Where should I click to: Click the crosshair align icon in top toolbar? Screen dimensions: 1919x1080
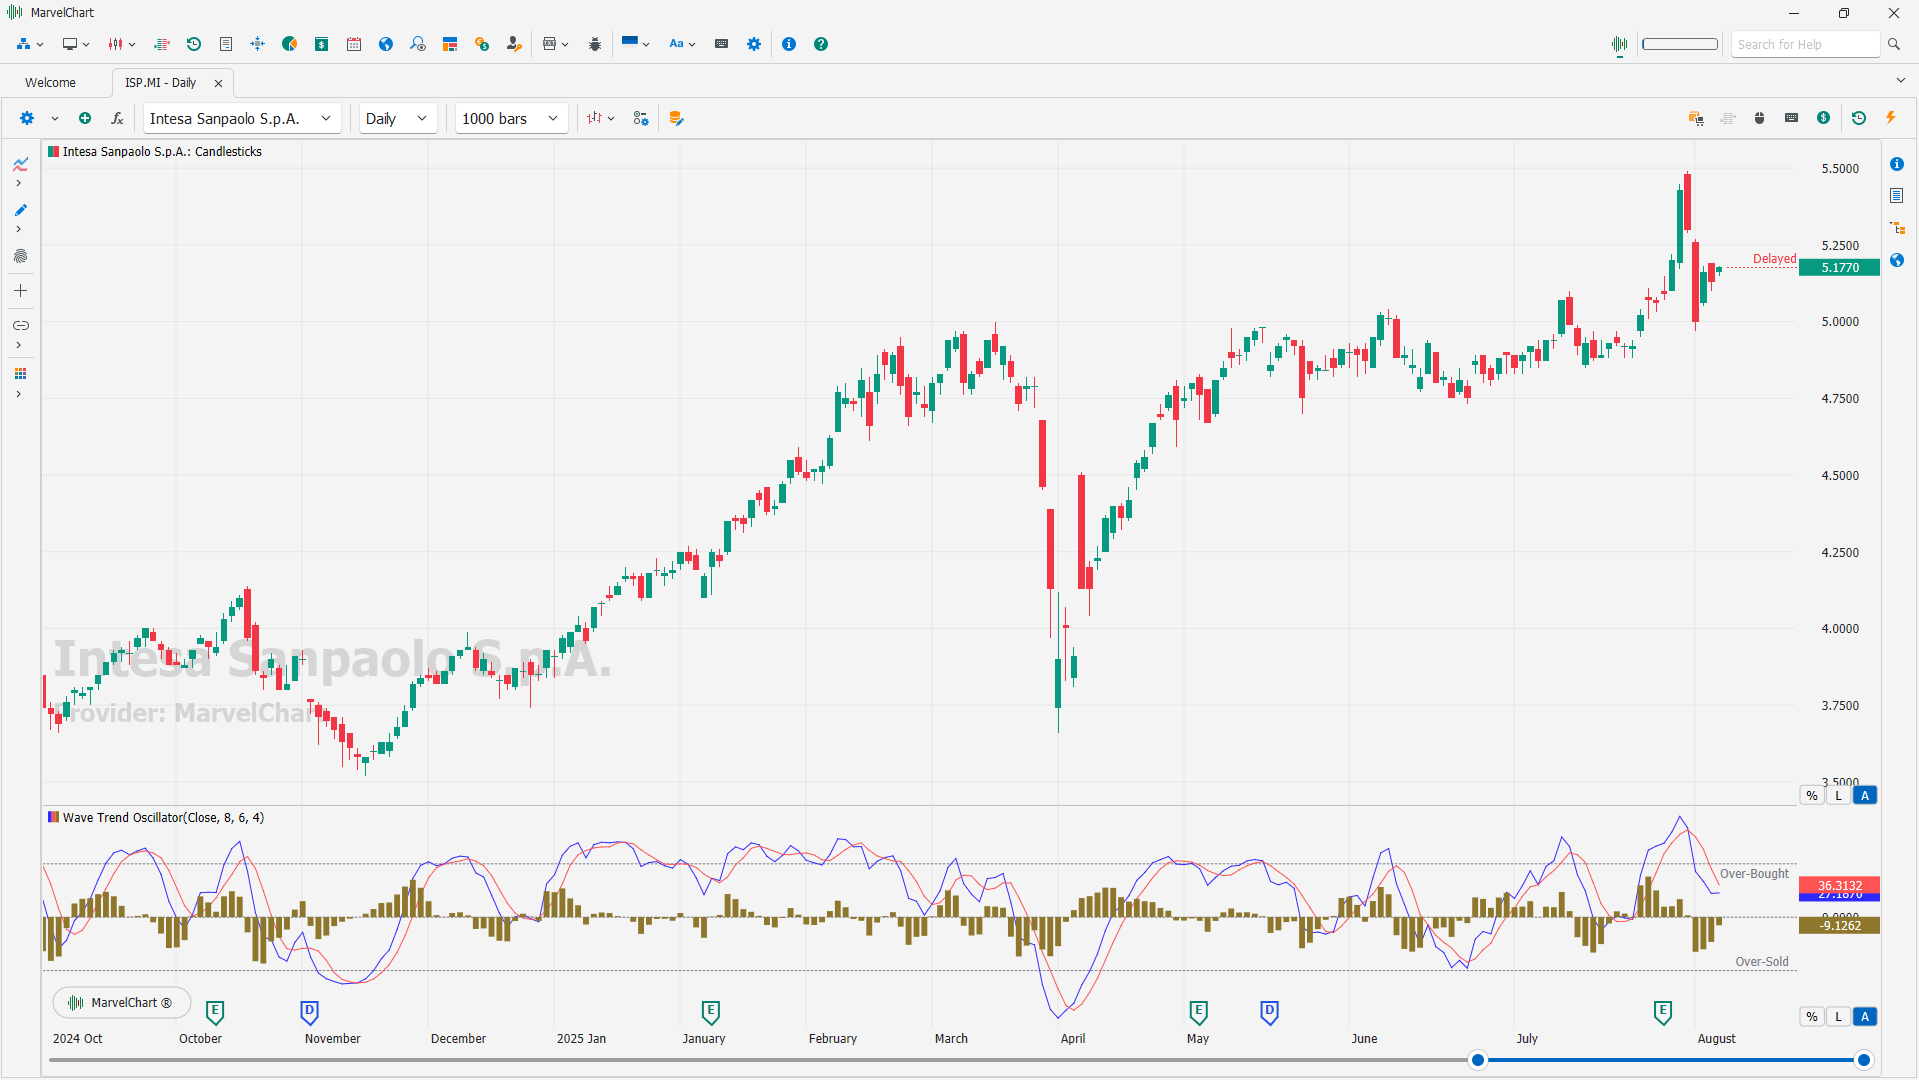tap(258, 44)
